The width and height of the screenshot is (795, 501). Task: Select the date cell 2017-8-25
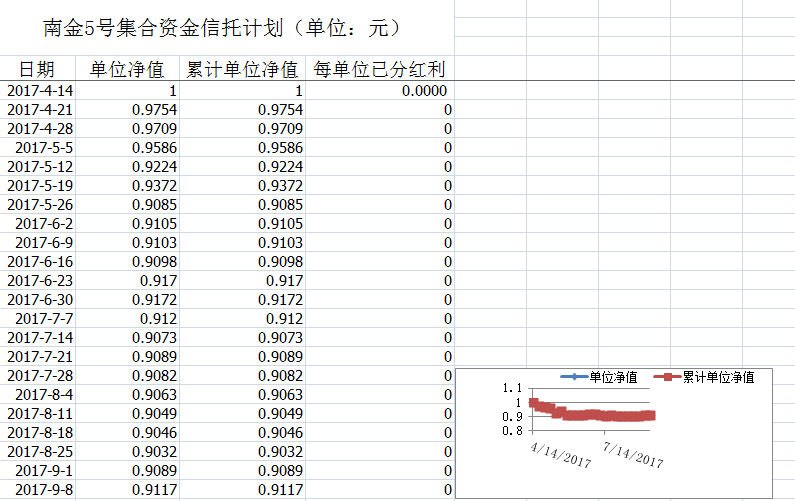point(40,452)
